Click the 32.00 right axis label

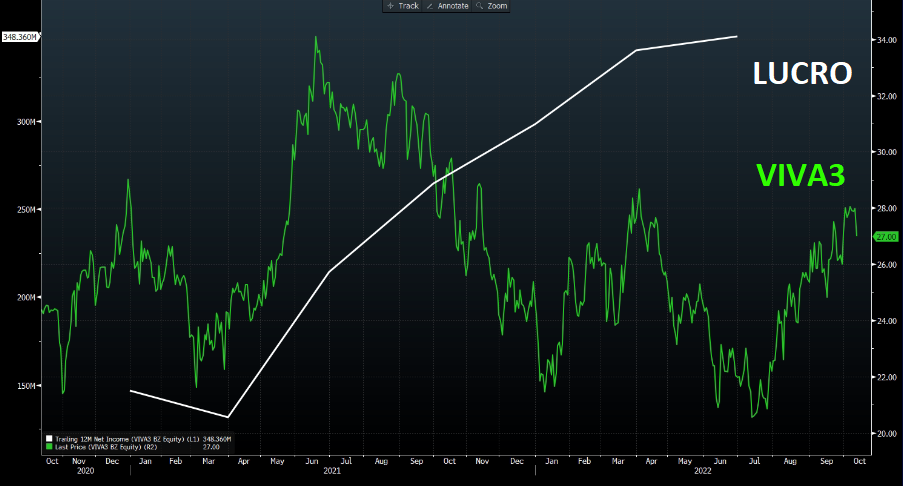coord(886,96)
